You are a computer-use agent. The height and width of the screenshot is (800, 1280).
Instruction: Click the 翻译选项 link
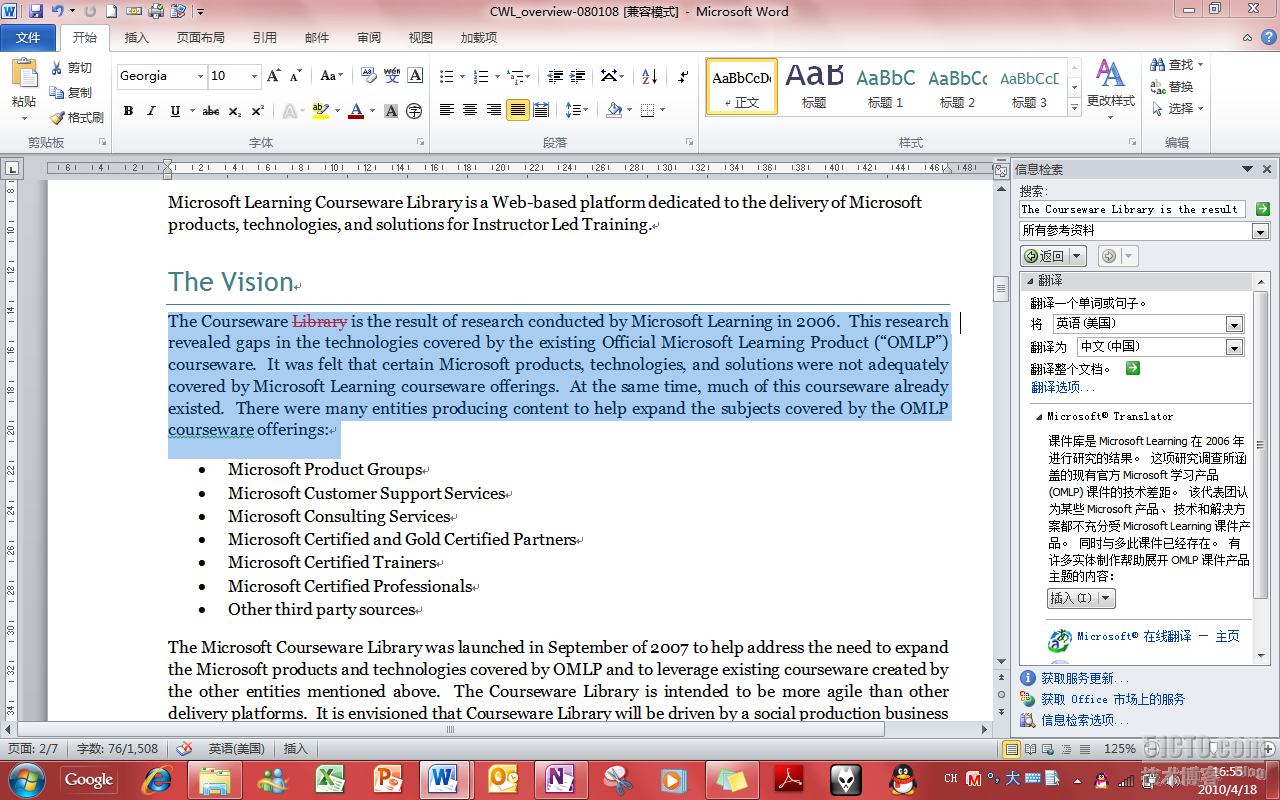1062,387
